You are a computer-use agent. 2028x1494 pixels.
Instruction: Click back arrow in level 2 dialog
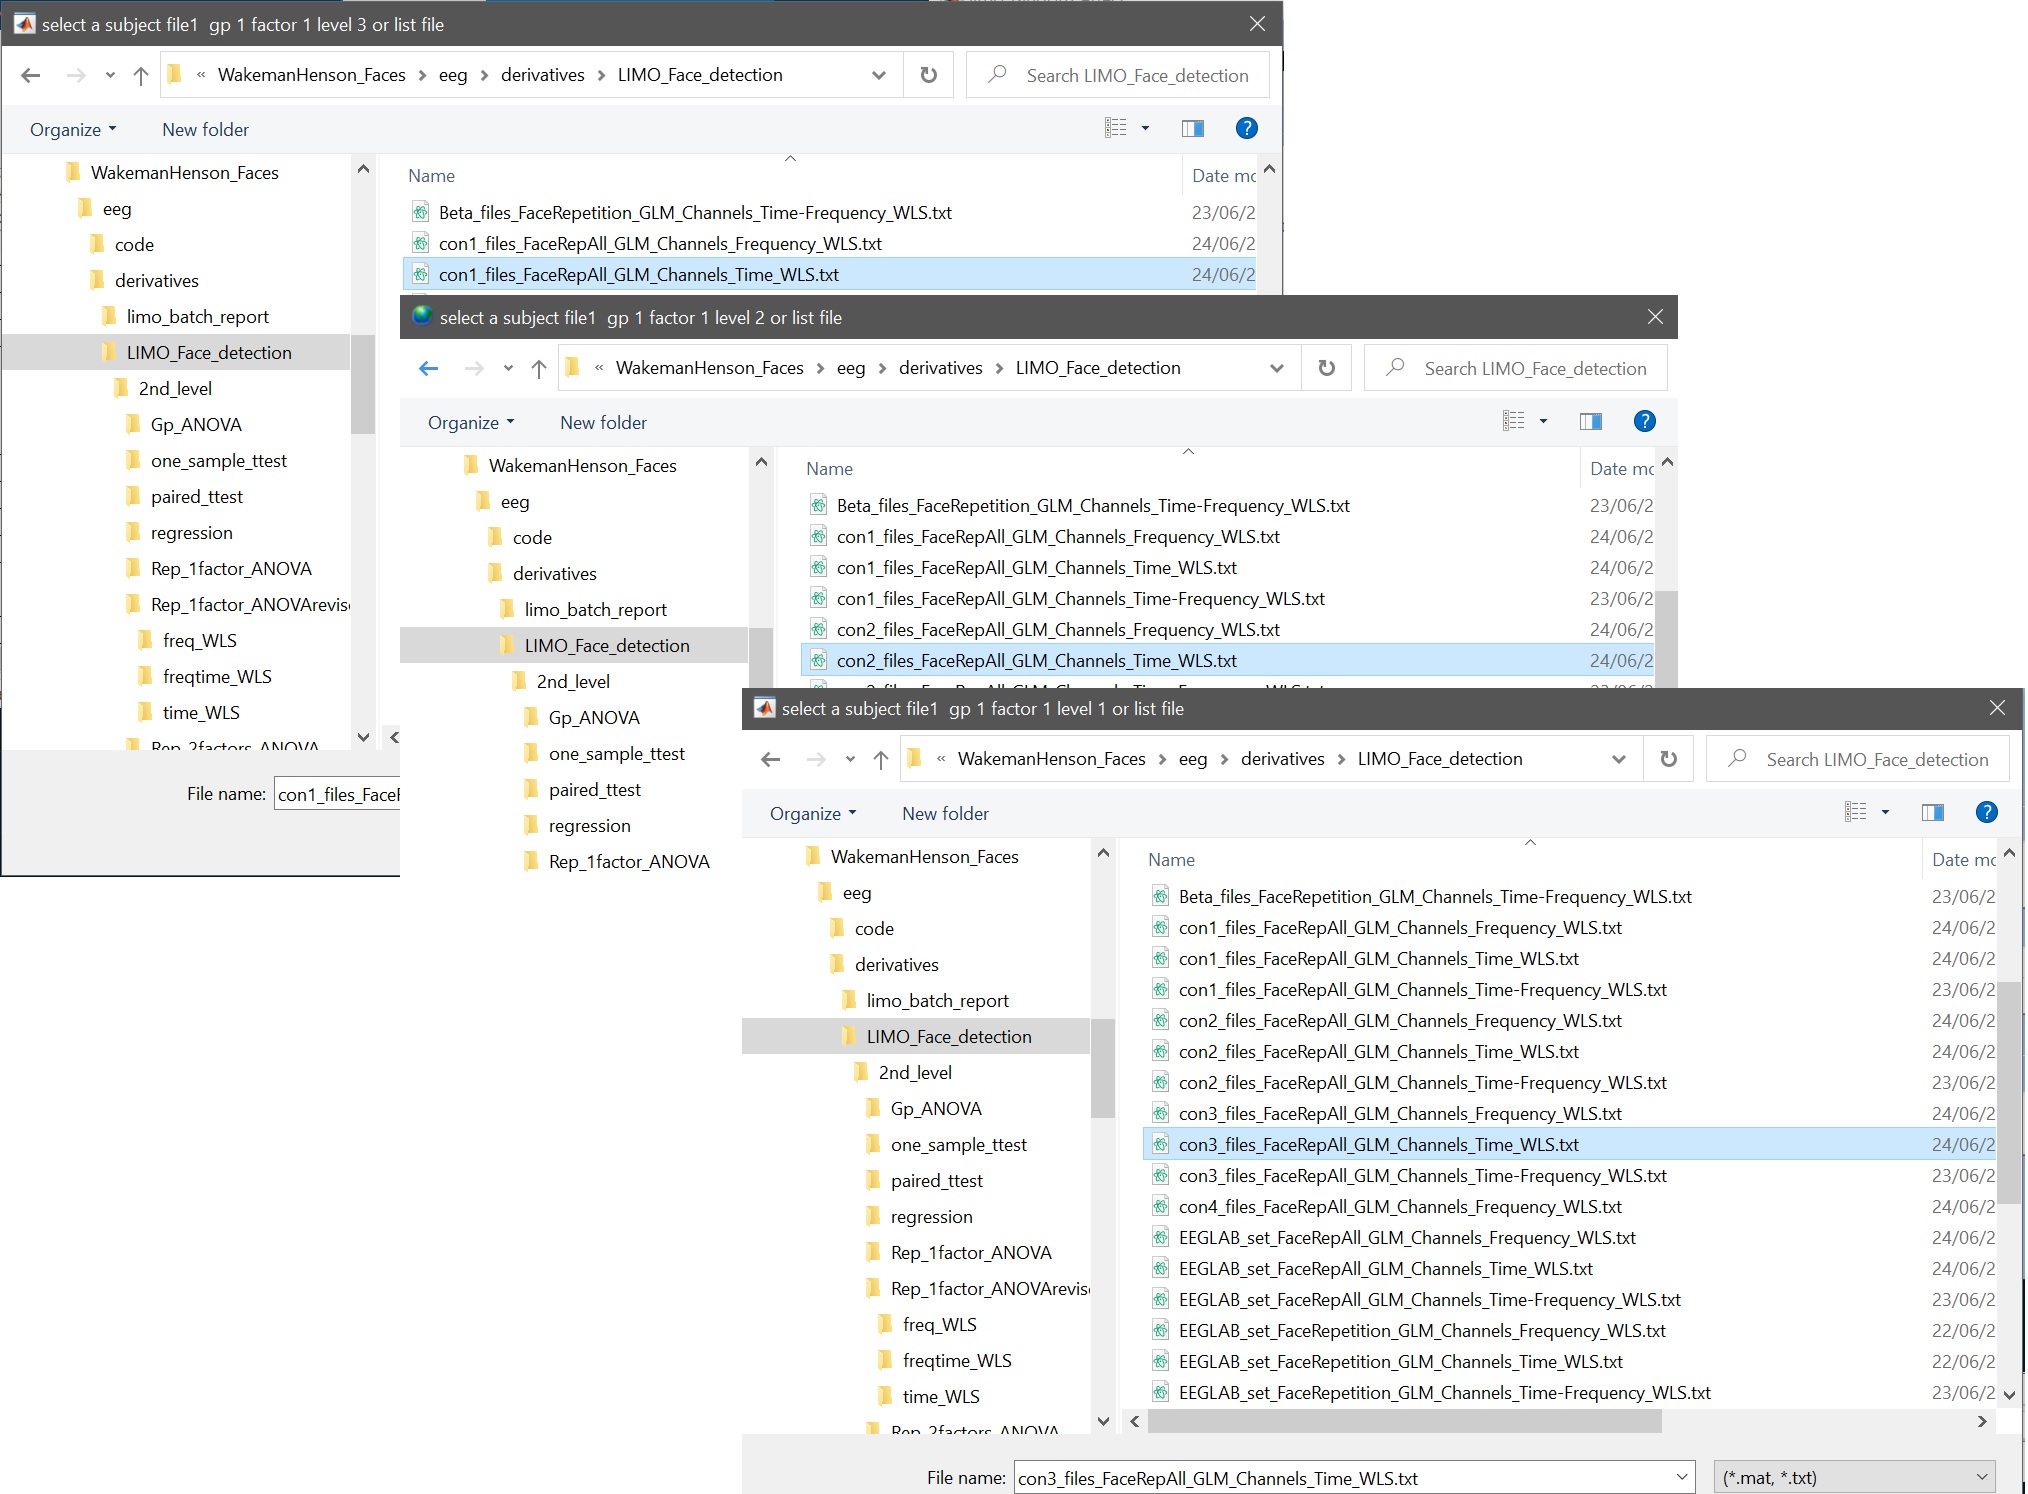point(428,368)
